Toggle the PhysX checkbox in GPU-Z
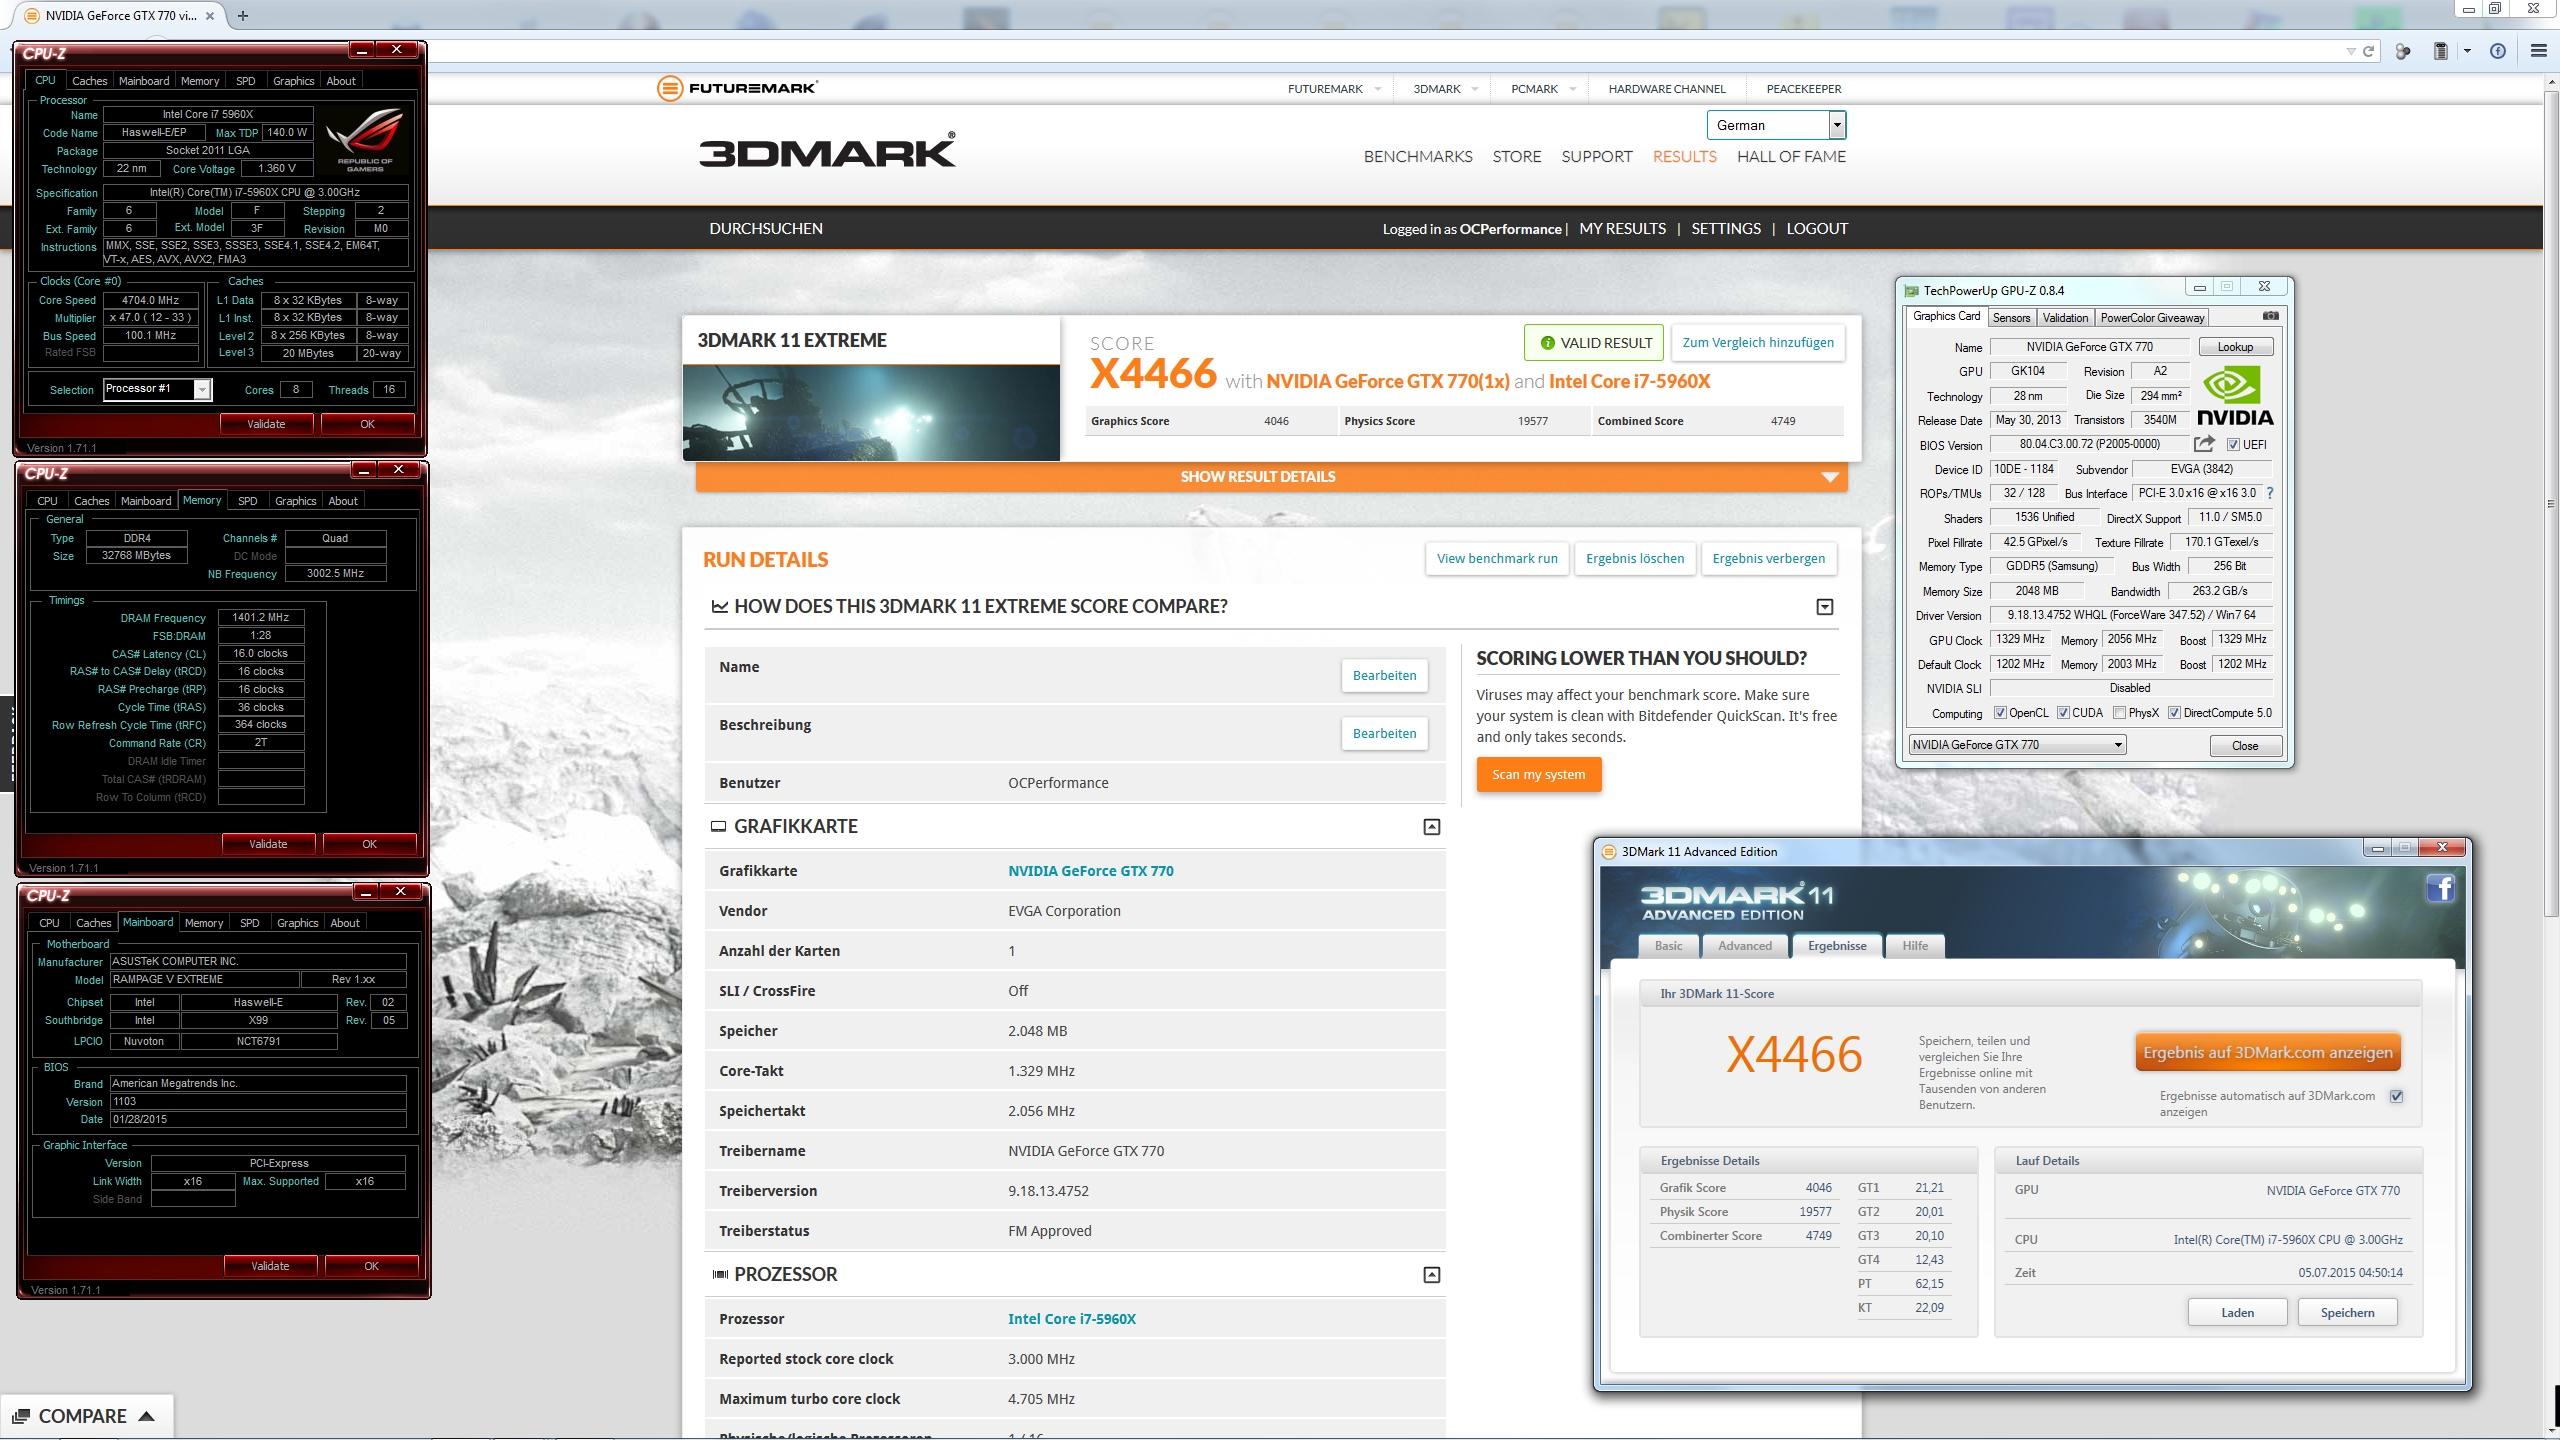 [2119, 713]
